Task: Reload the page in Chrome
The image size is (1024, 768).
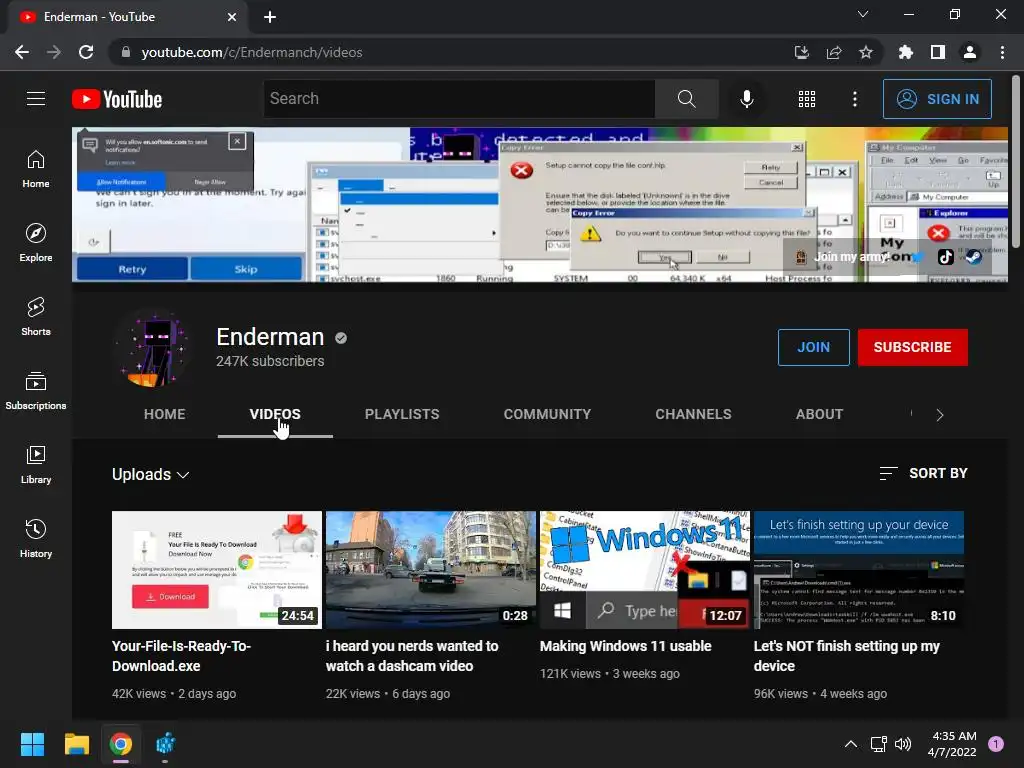Action: 86,52
